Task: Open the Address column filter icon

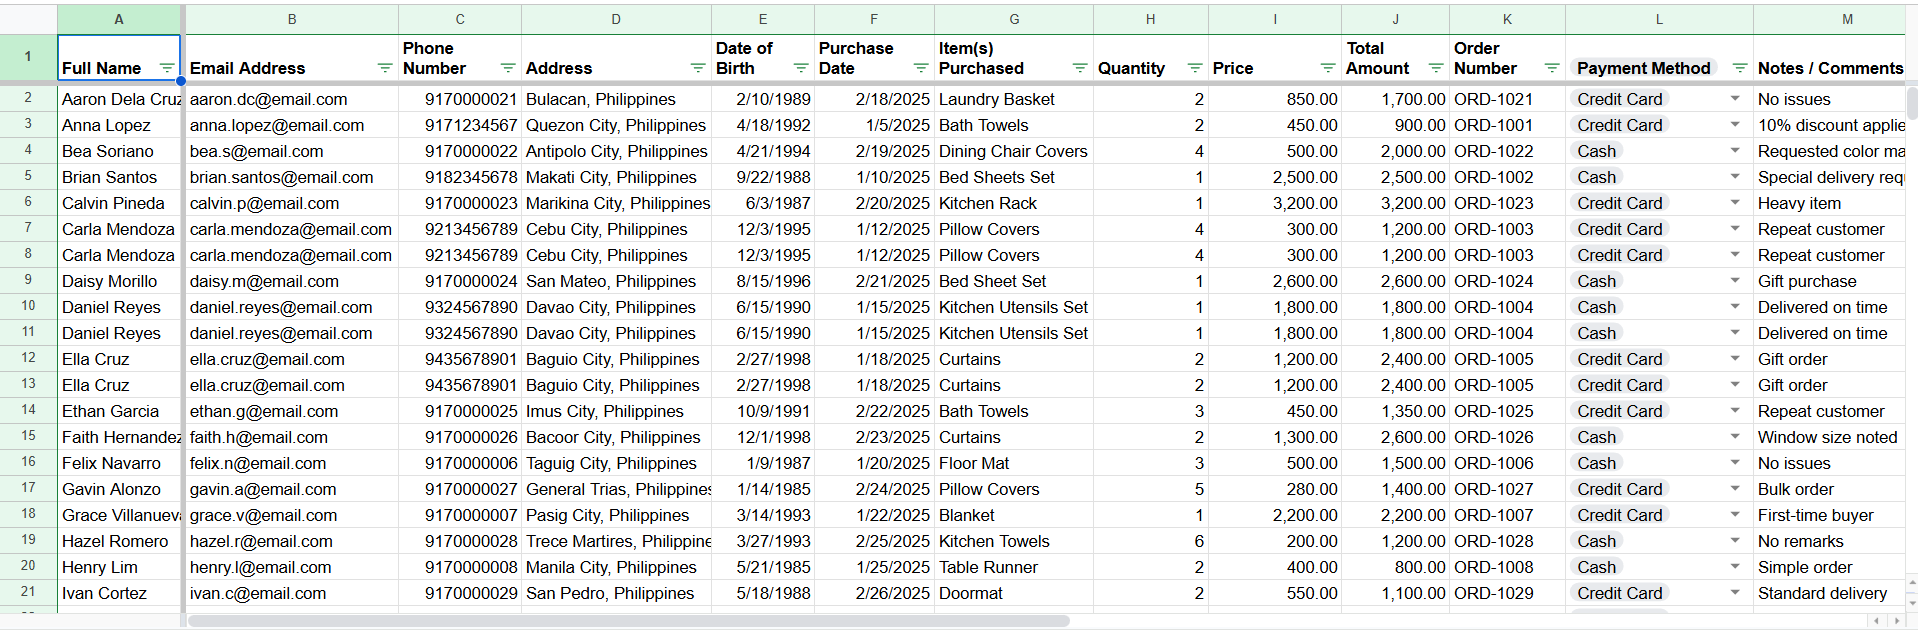Action: (698, 68)
